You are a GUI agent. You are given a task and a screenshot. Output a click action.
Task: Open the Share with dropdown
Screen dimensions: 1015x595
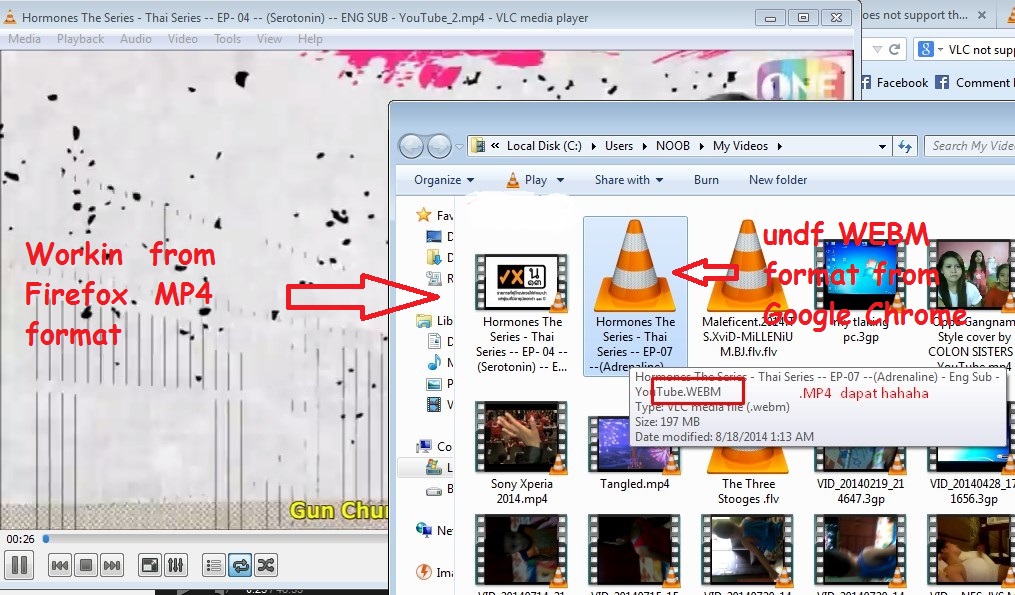click(x=629, y=180)
